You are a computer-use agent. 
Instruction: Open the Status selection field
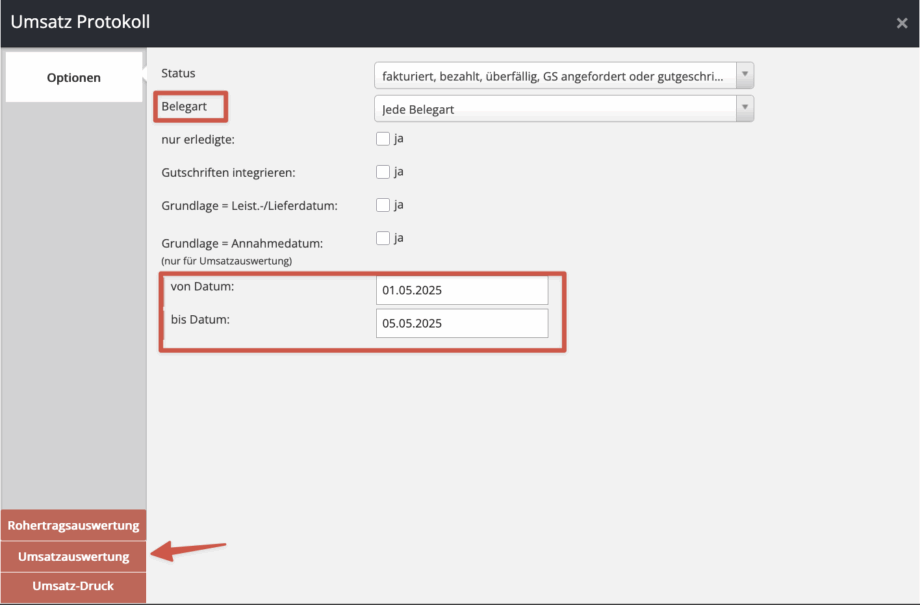point(553,76)
